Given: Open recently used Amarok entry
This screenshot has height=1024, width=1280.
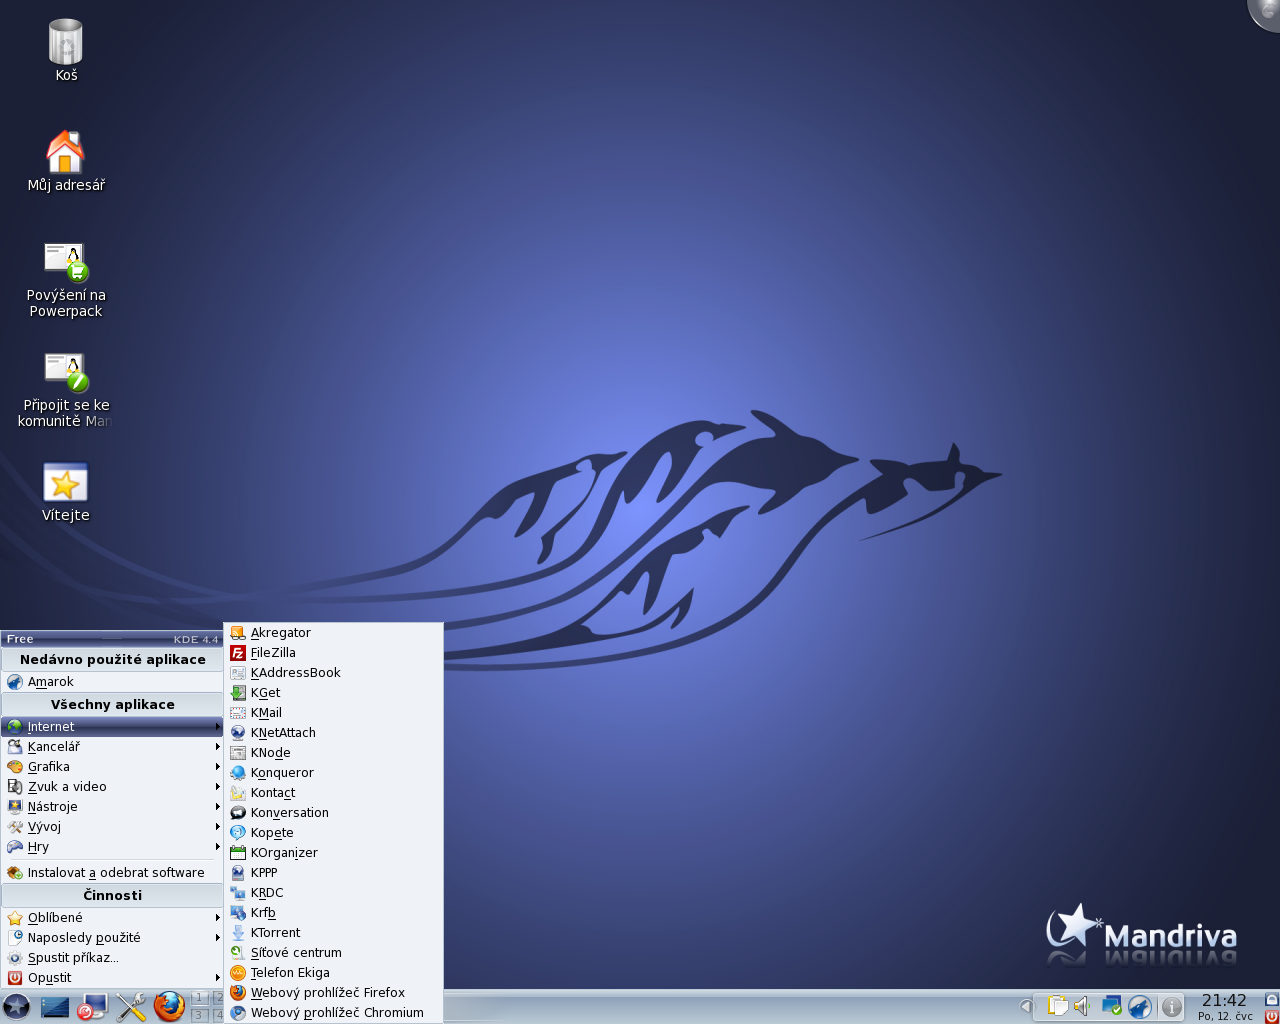Looking at the screenshot, I should coord(112,682).
